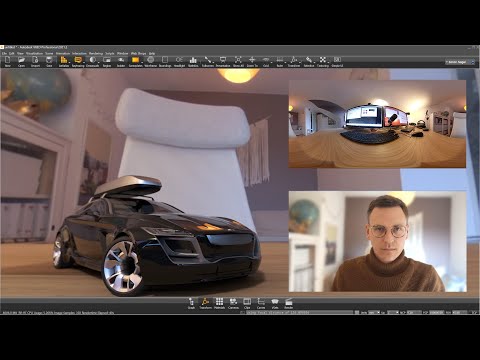Click the Fullscreen toolbar icon
The image size is (480, 360).
pyautogui.click(x=208, y=62)
